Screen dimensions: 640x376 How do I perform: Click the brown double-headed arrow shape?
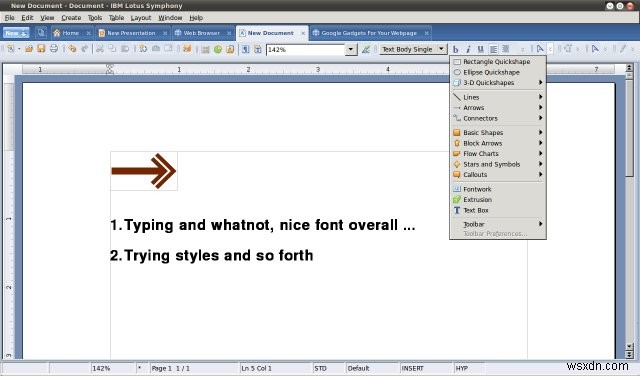(x=144, y=171)
